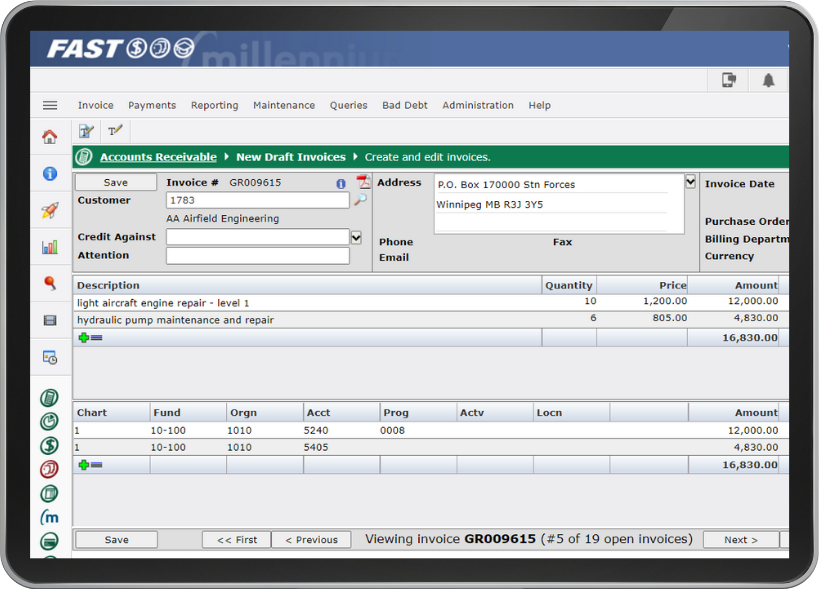Open the Reporting menu
The height and width of the screenshot is (589, 819).
[x=214, y=105]
